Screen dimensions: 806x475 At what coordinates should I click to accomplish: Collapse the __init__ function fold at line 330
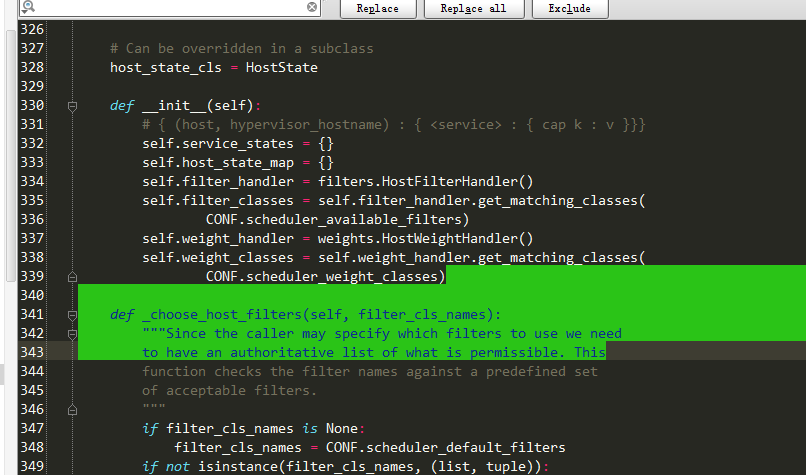click(72, 106)
